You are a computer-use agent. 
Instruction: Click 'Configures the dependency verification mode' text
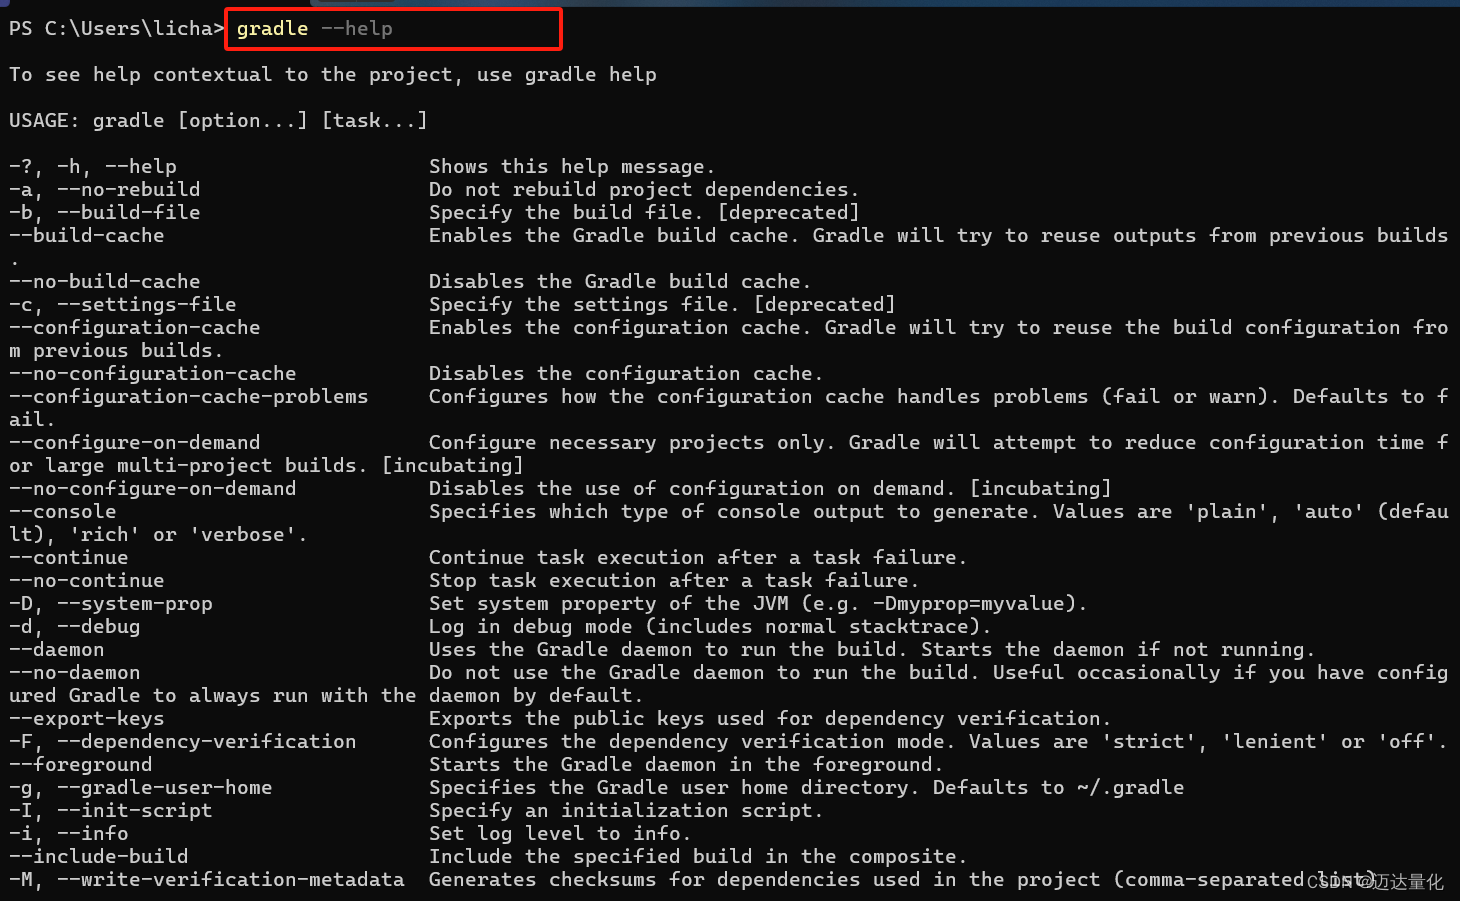[x=692, y=742]
